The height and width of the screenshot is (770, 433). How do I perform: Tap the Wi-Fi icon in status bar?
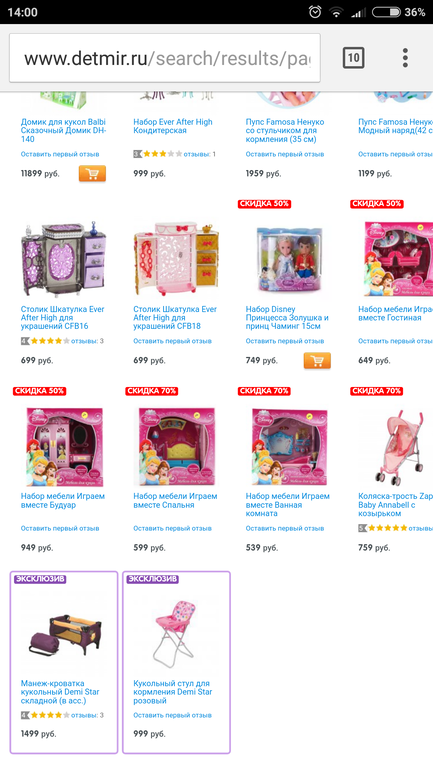point(336,12)
